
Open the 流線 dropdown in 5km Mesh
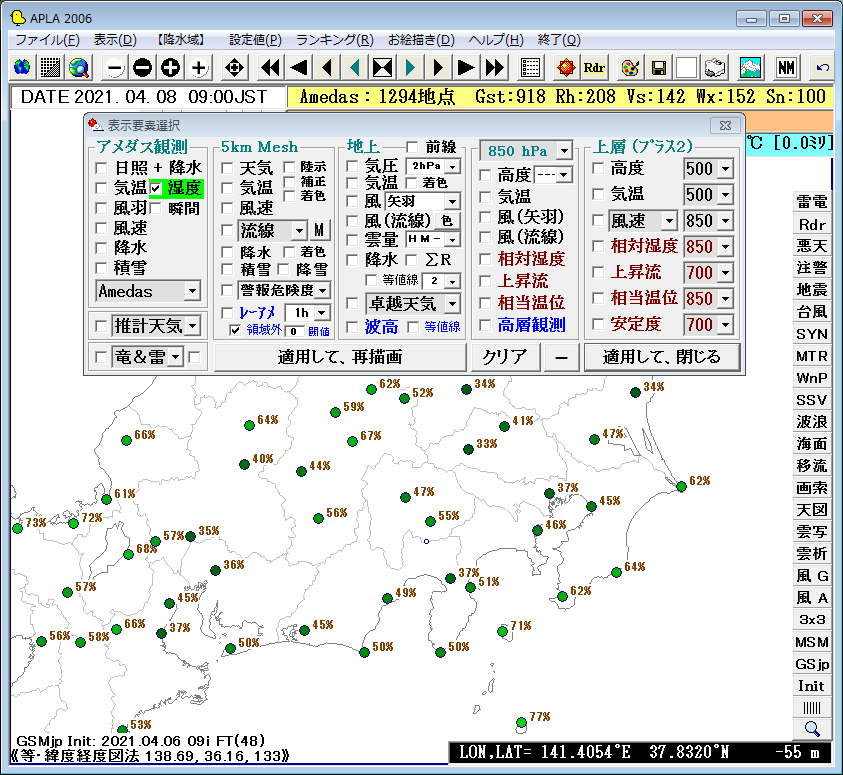[x=299, y=231]
